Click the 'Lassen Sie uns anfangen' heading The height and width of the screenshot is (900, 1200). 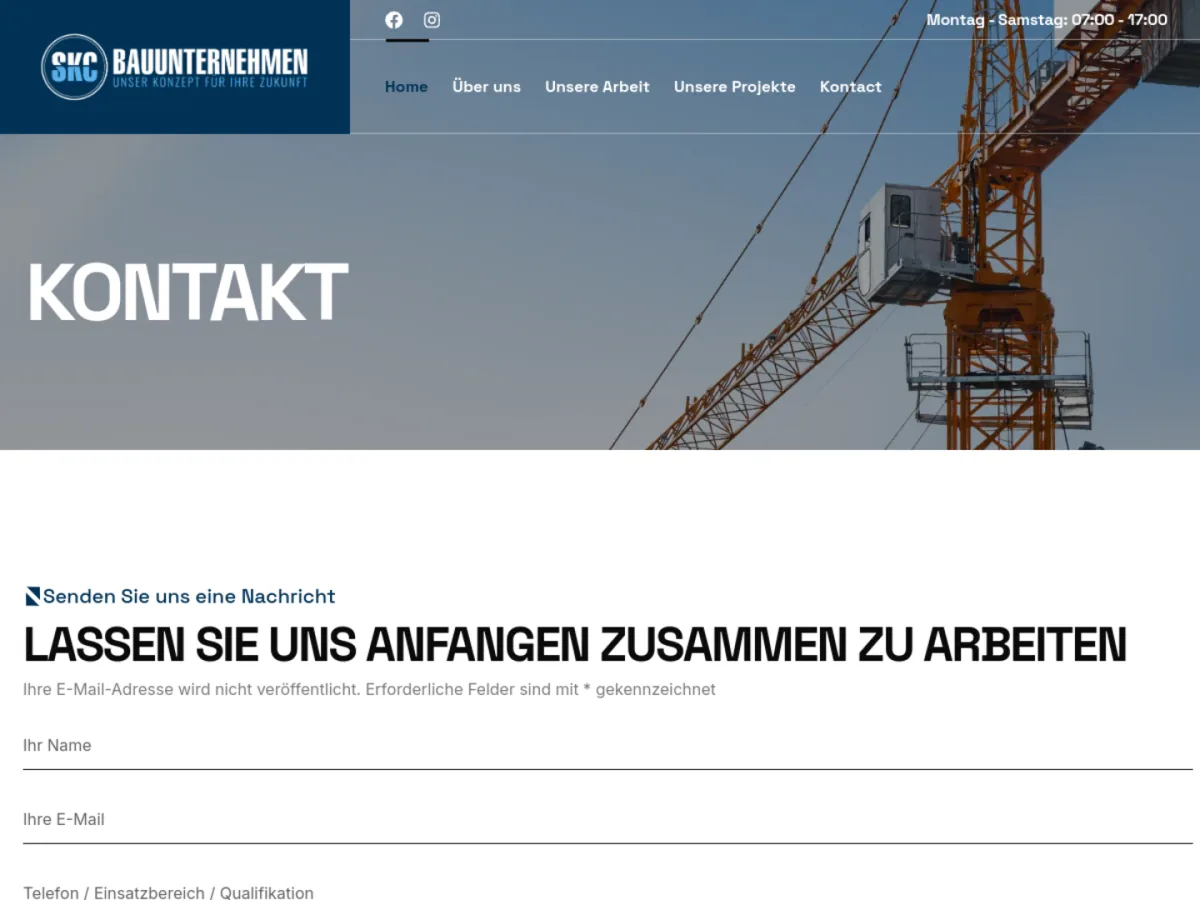[575, 645]
